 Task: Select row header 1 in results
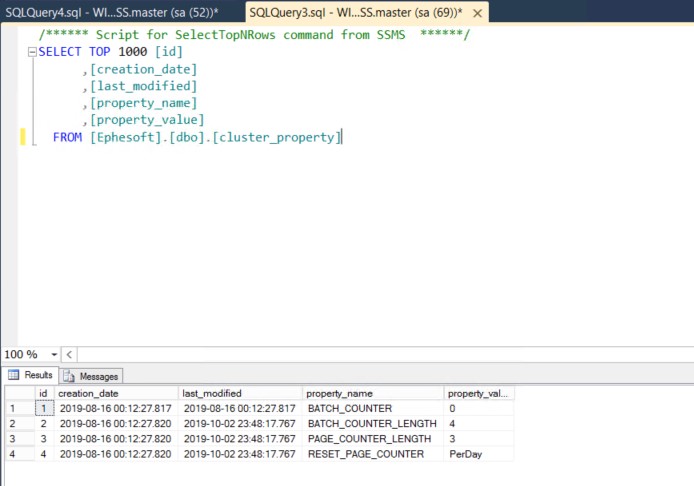20,408
